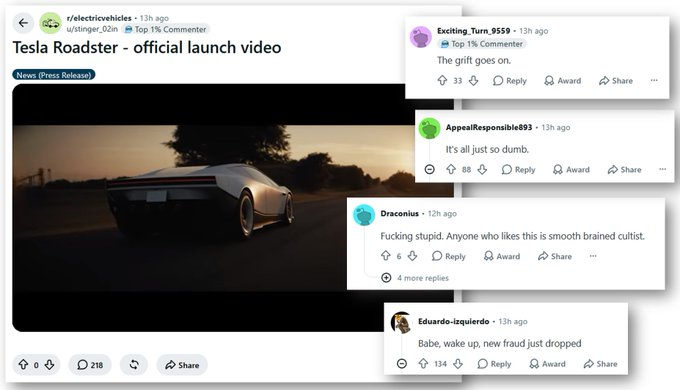The image size is (680, 390).
Task: Downvote the 'Babe, wake up' comment
Action: [x=458, y=364]
